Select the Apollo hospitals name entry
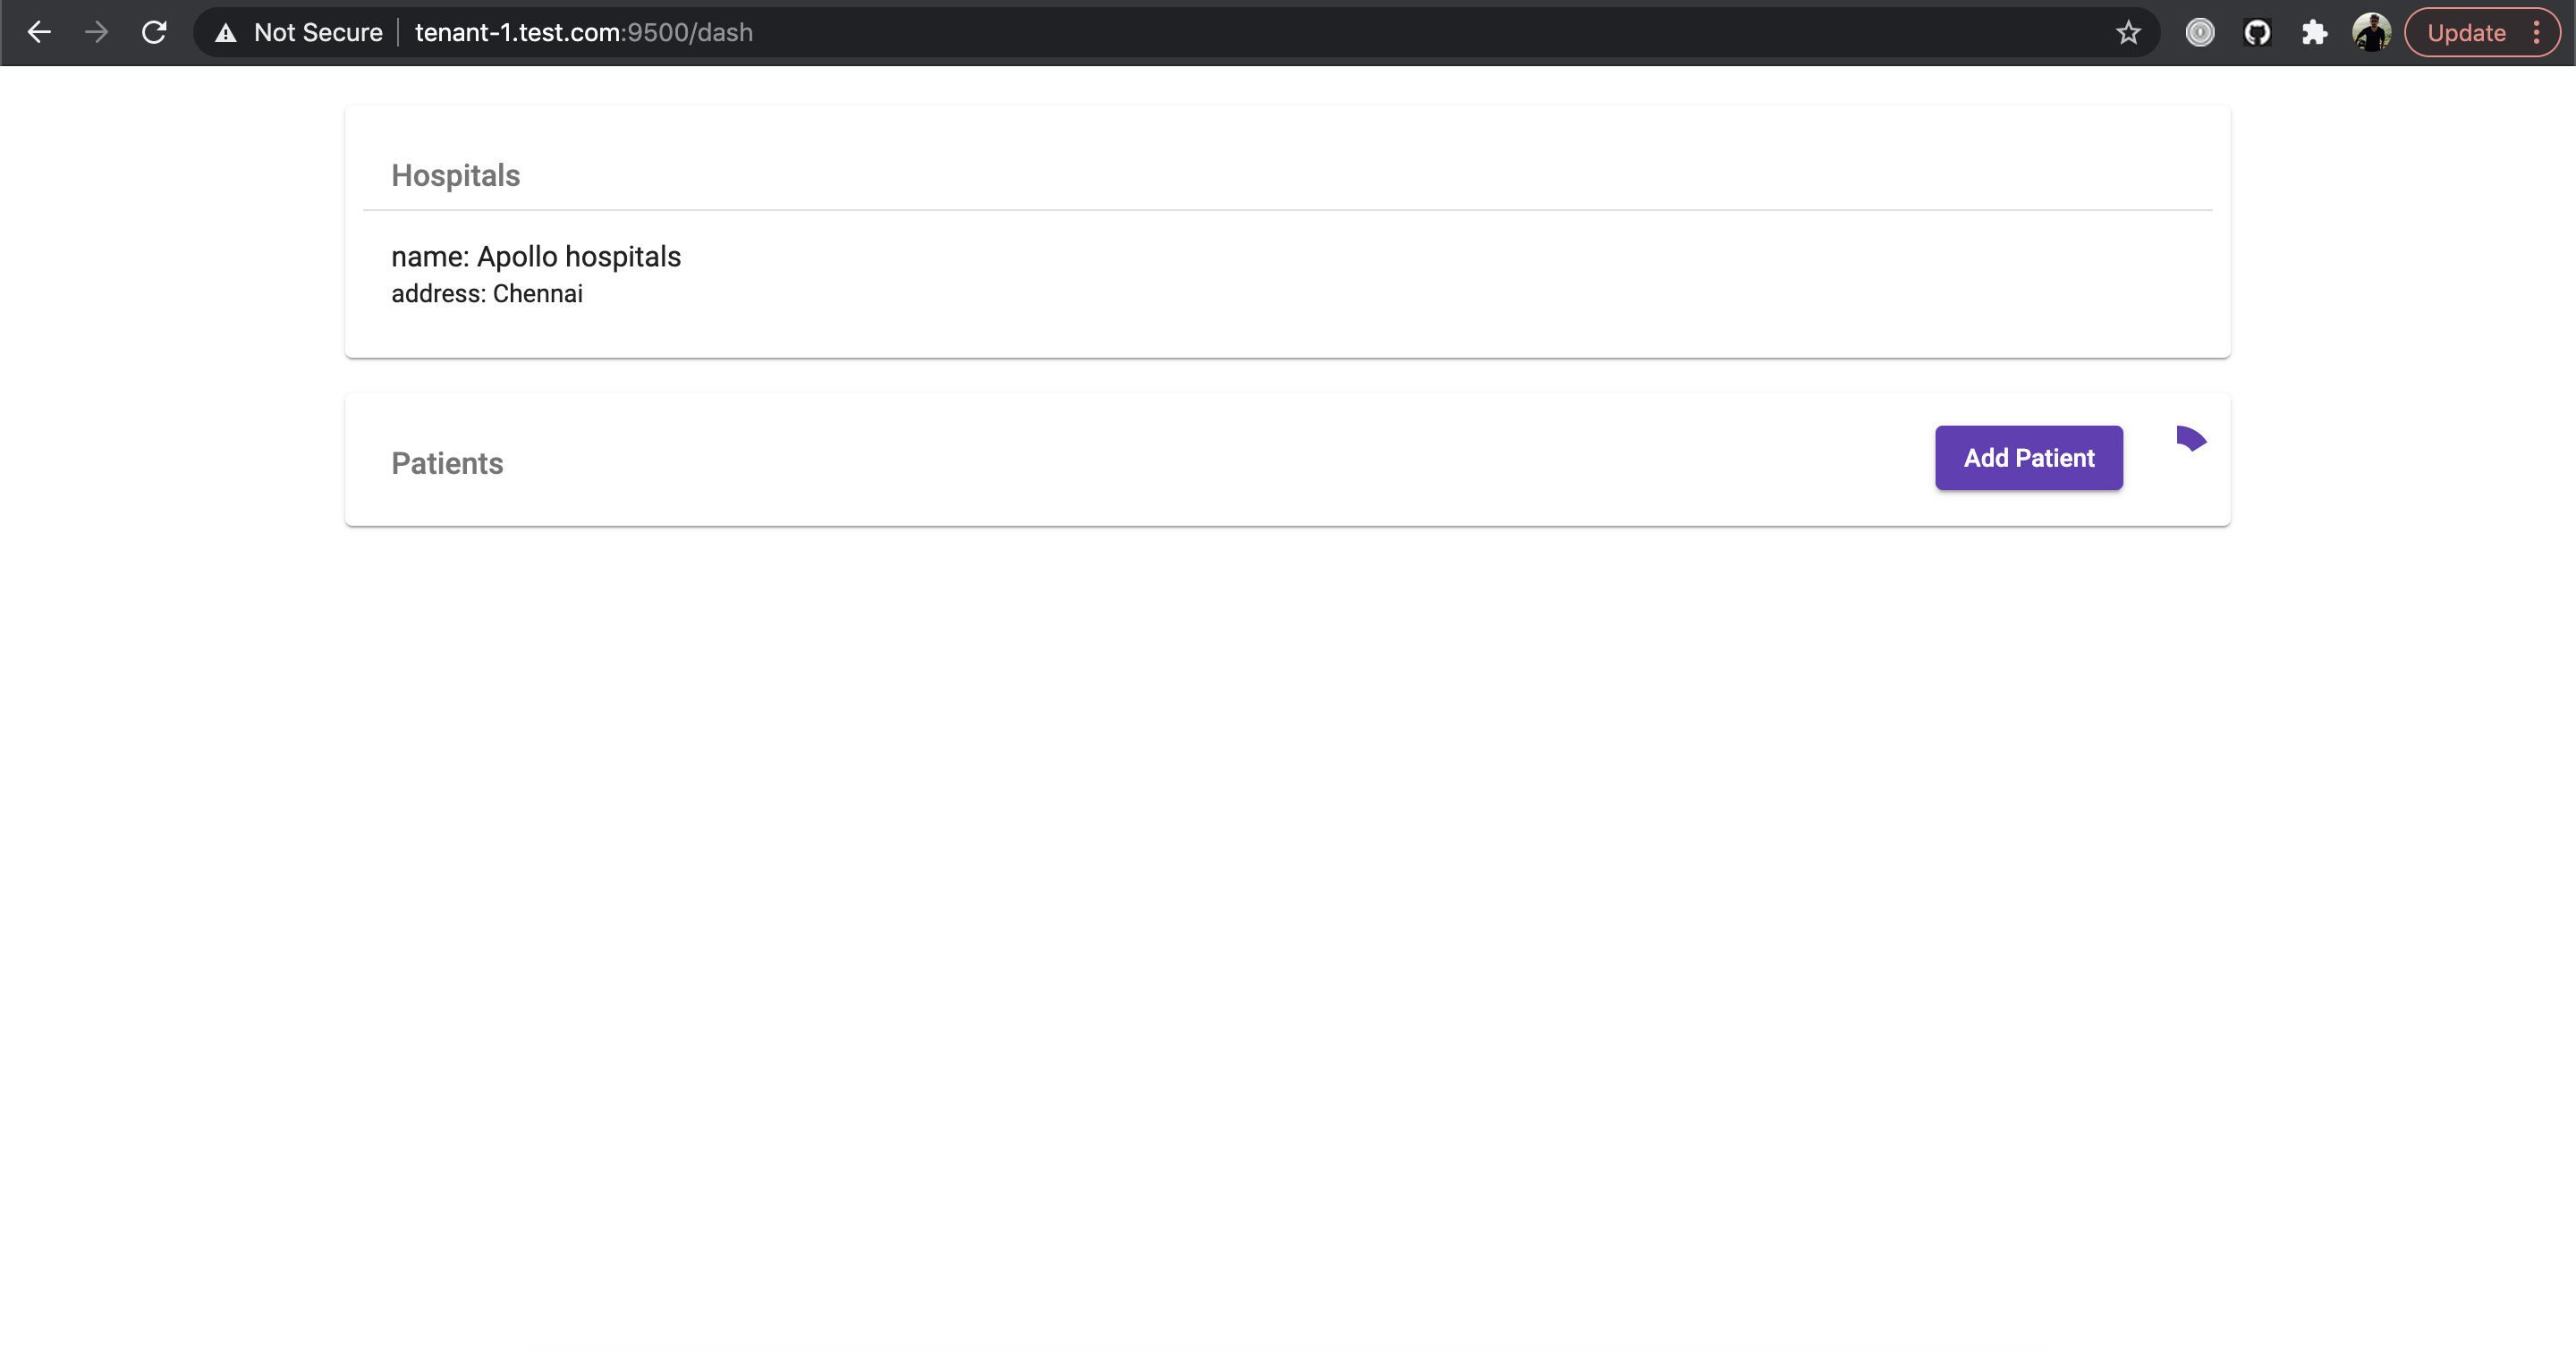 coord(535,257)
